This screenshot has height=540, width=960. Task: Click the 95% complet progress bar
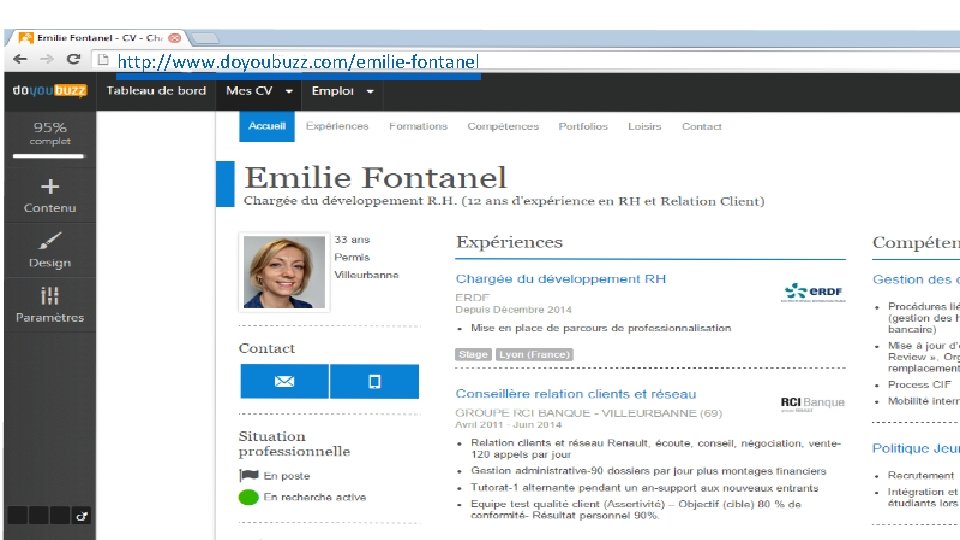coord(48,157)
